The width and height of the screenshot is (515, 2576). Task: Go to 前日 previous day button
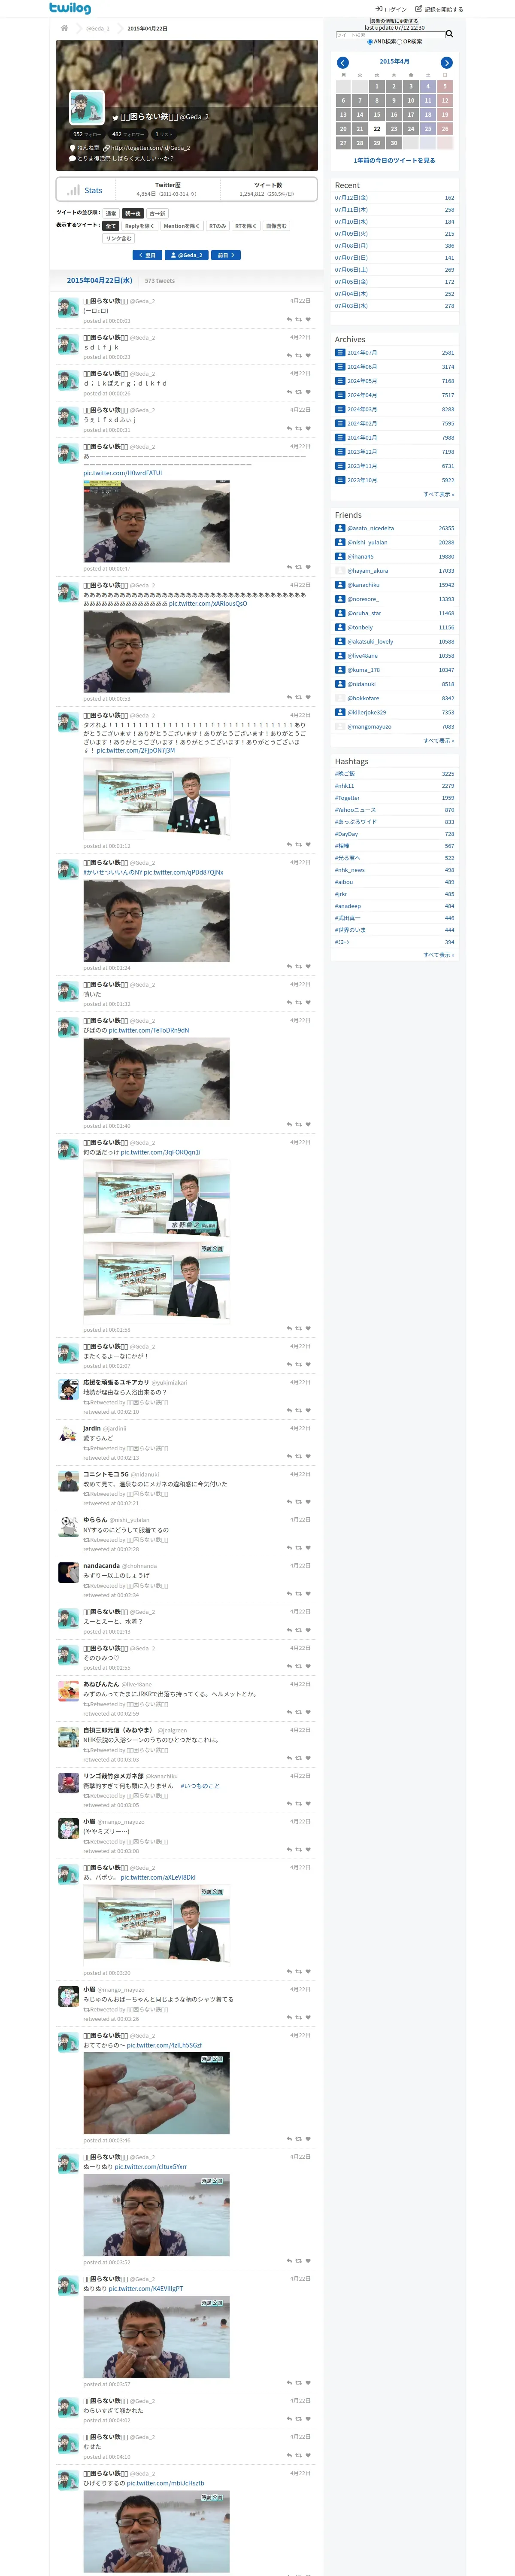tap(226, 255)
